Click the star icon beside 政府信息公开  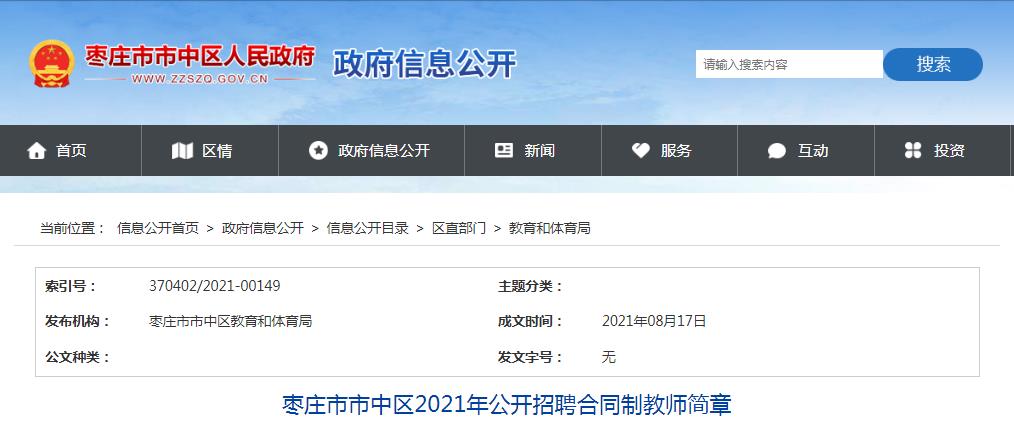(318, 151)
